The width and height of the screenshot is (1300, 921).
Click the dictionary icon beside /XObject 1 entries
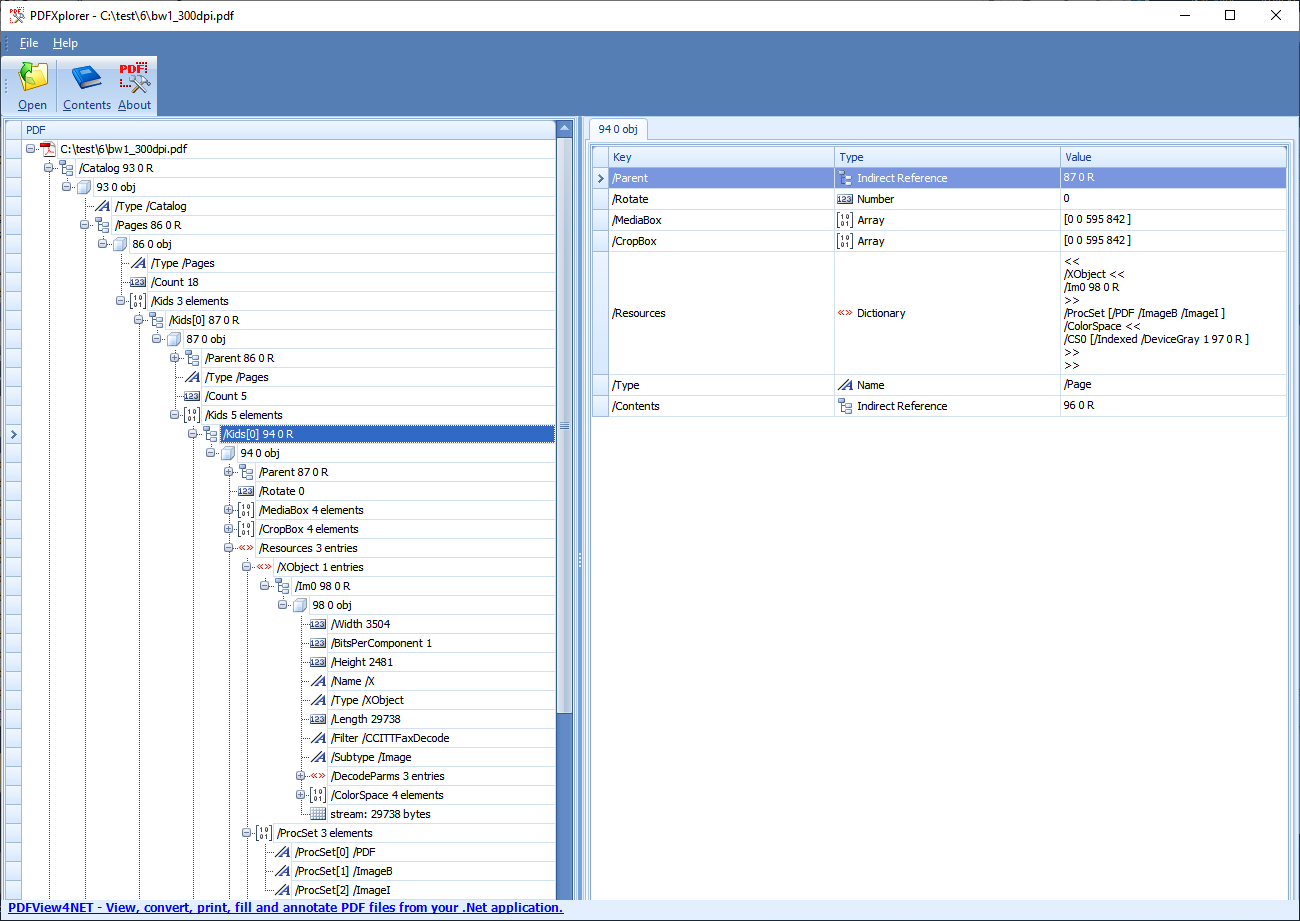pyautogui.click(x=264, y=567)
